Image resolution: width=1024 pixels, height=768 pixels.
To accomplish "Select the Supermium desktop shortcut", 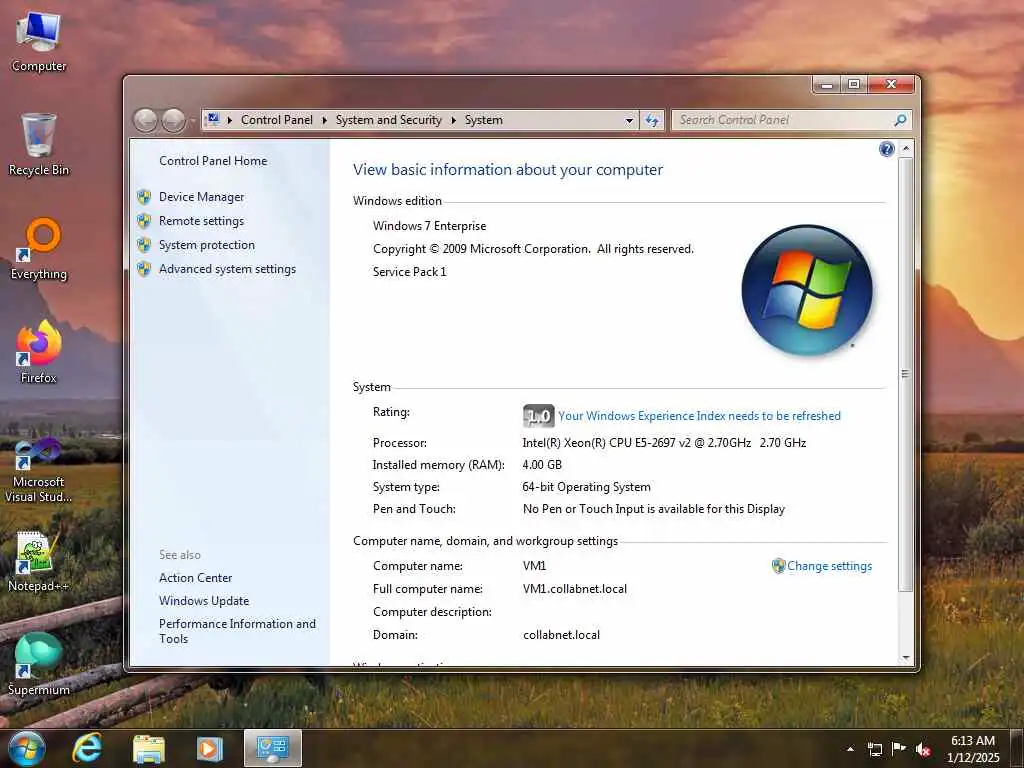I will (39, 665).
